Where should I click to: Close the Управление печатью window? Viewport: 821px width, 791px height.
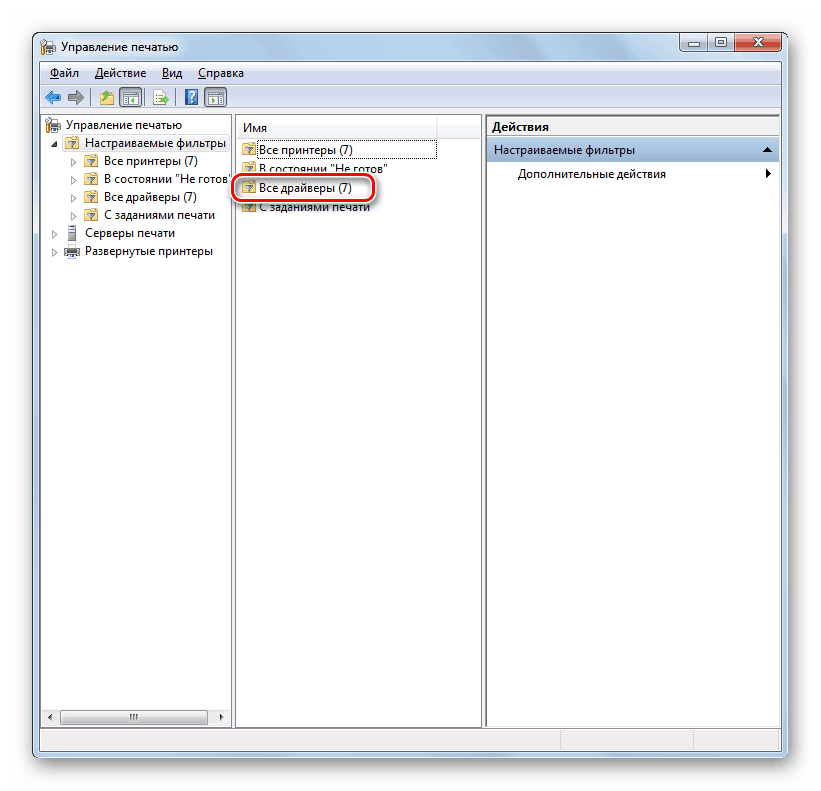(x=758, y=43)
